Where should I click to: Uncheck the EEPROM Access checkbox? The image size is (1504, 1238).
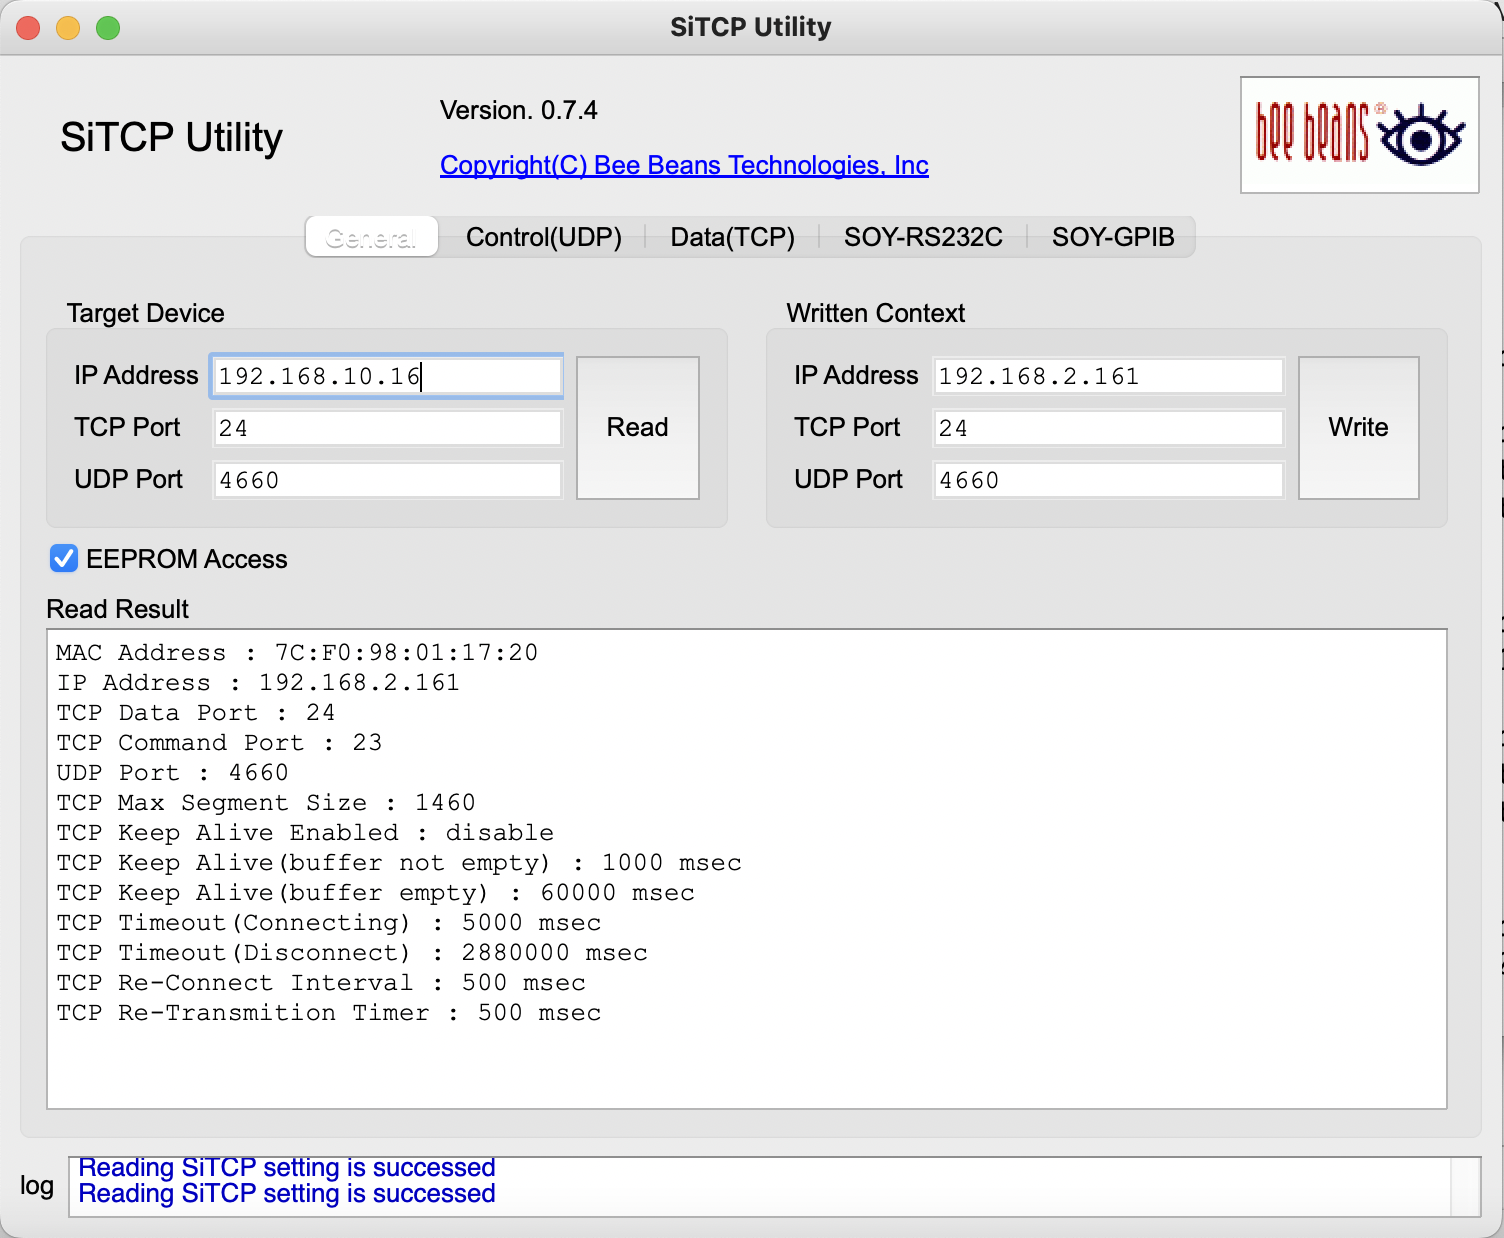pos(64,559)
